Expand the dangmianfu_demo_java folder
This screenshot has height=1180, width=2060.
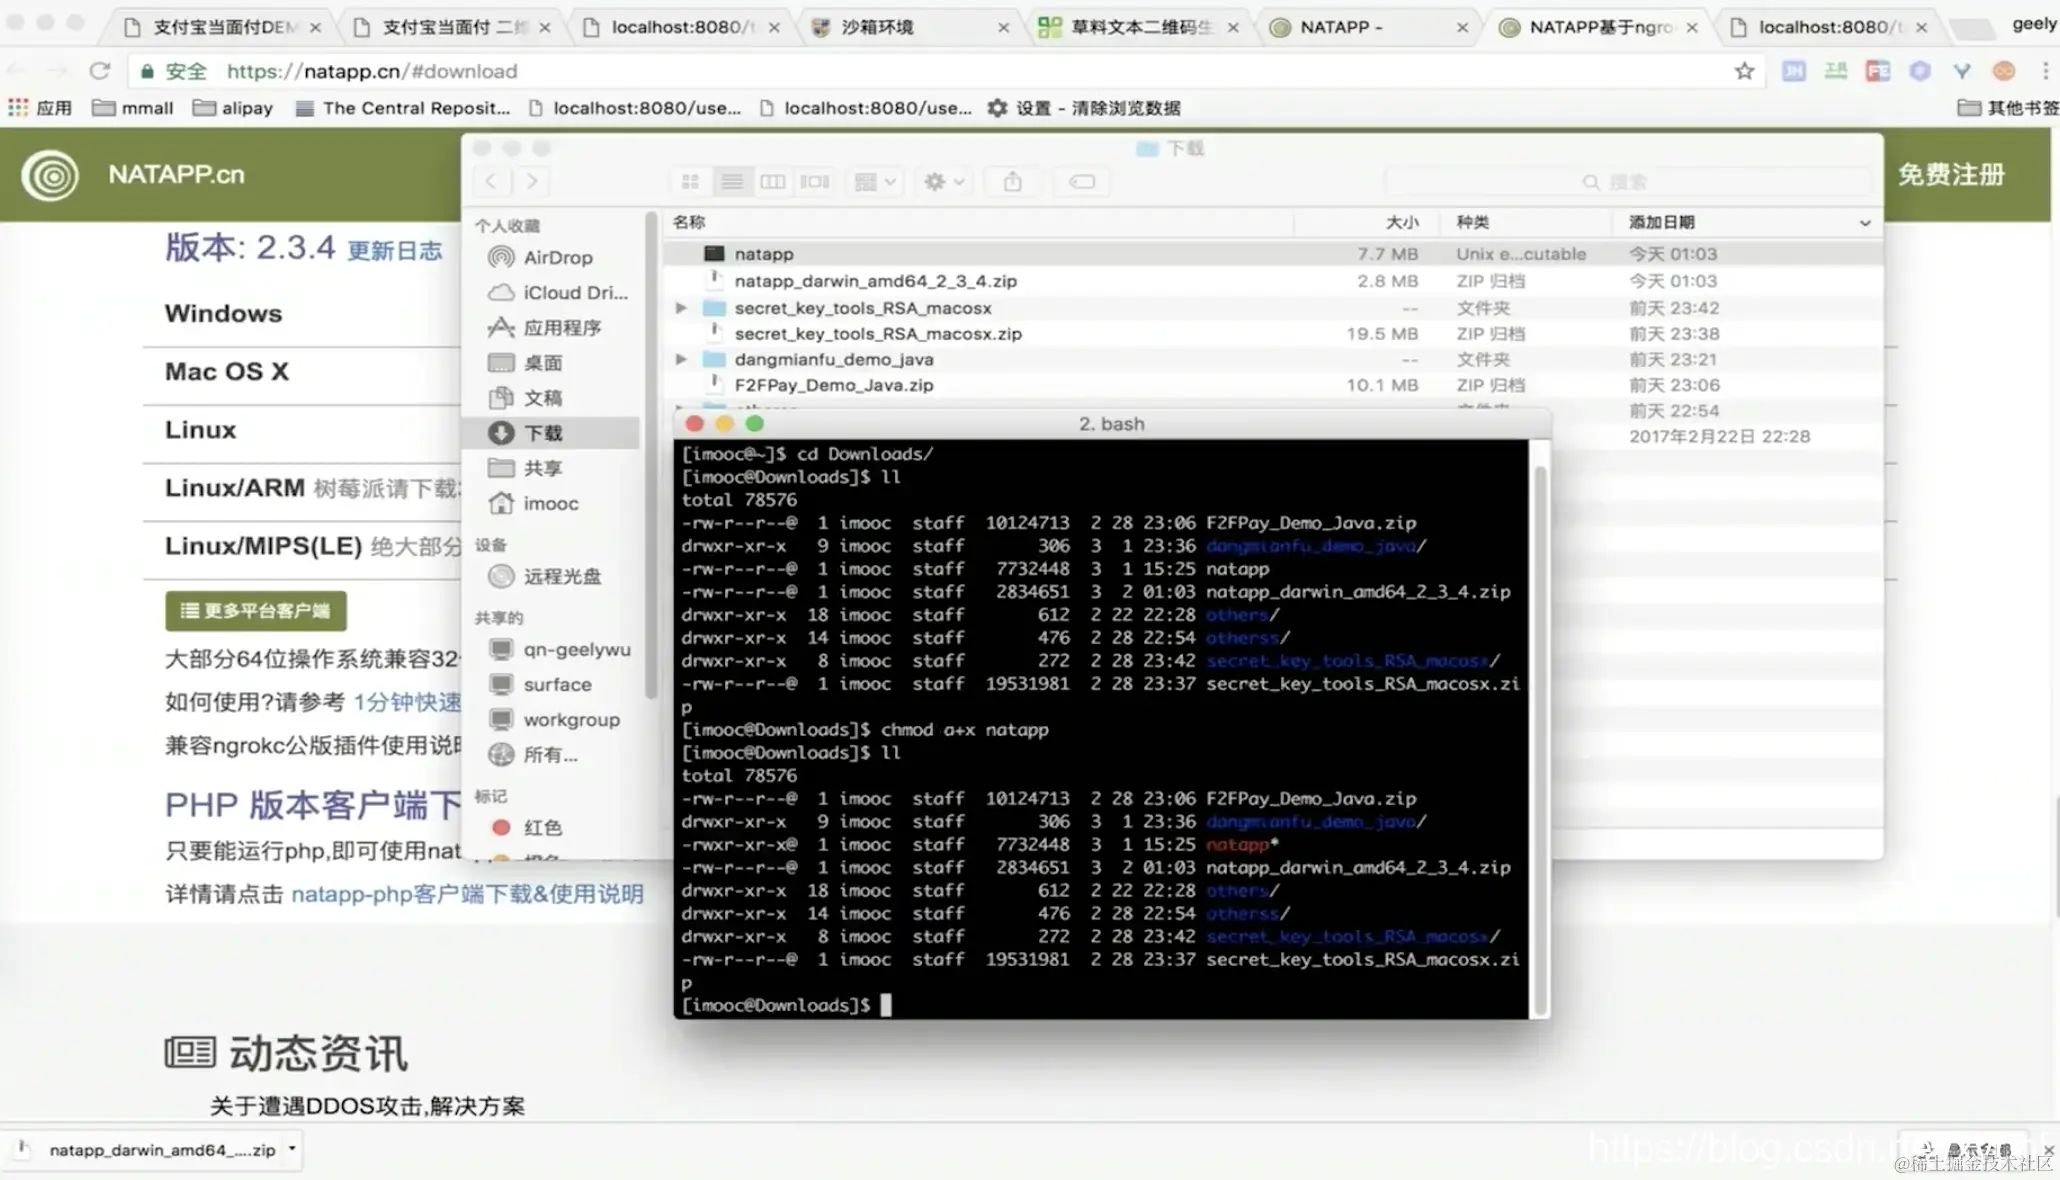coord(681,359)
